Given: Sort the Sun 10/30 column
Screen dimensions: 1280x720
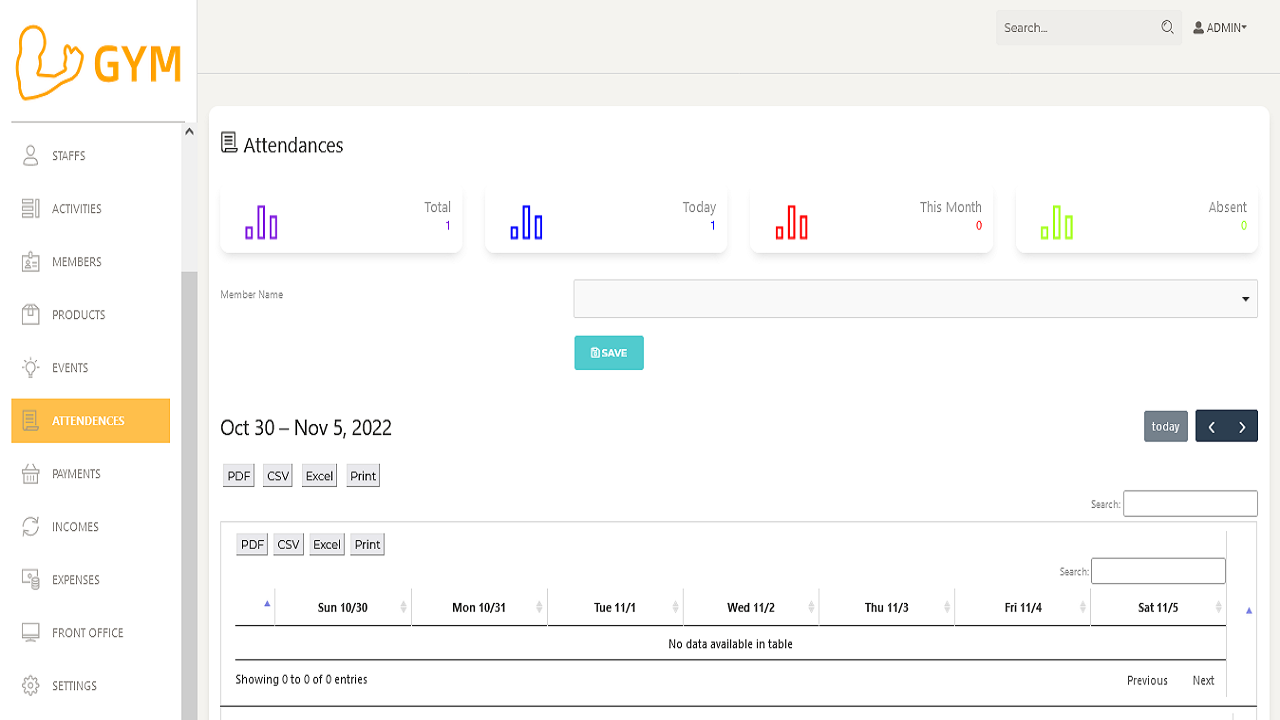Looking at the screenshot, I should 343,606.
